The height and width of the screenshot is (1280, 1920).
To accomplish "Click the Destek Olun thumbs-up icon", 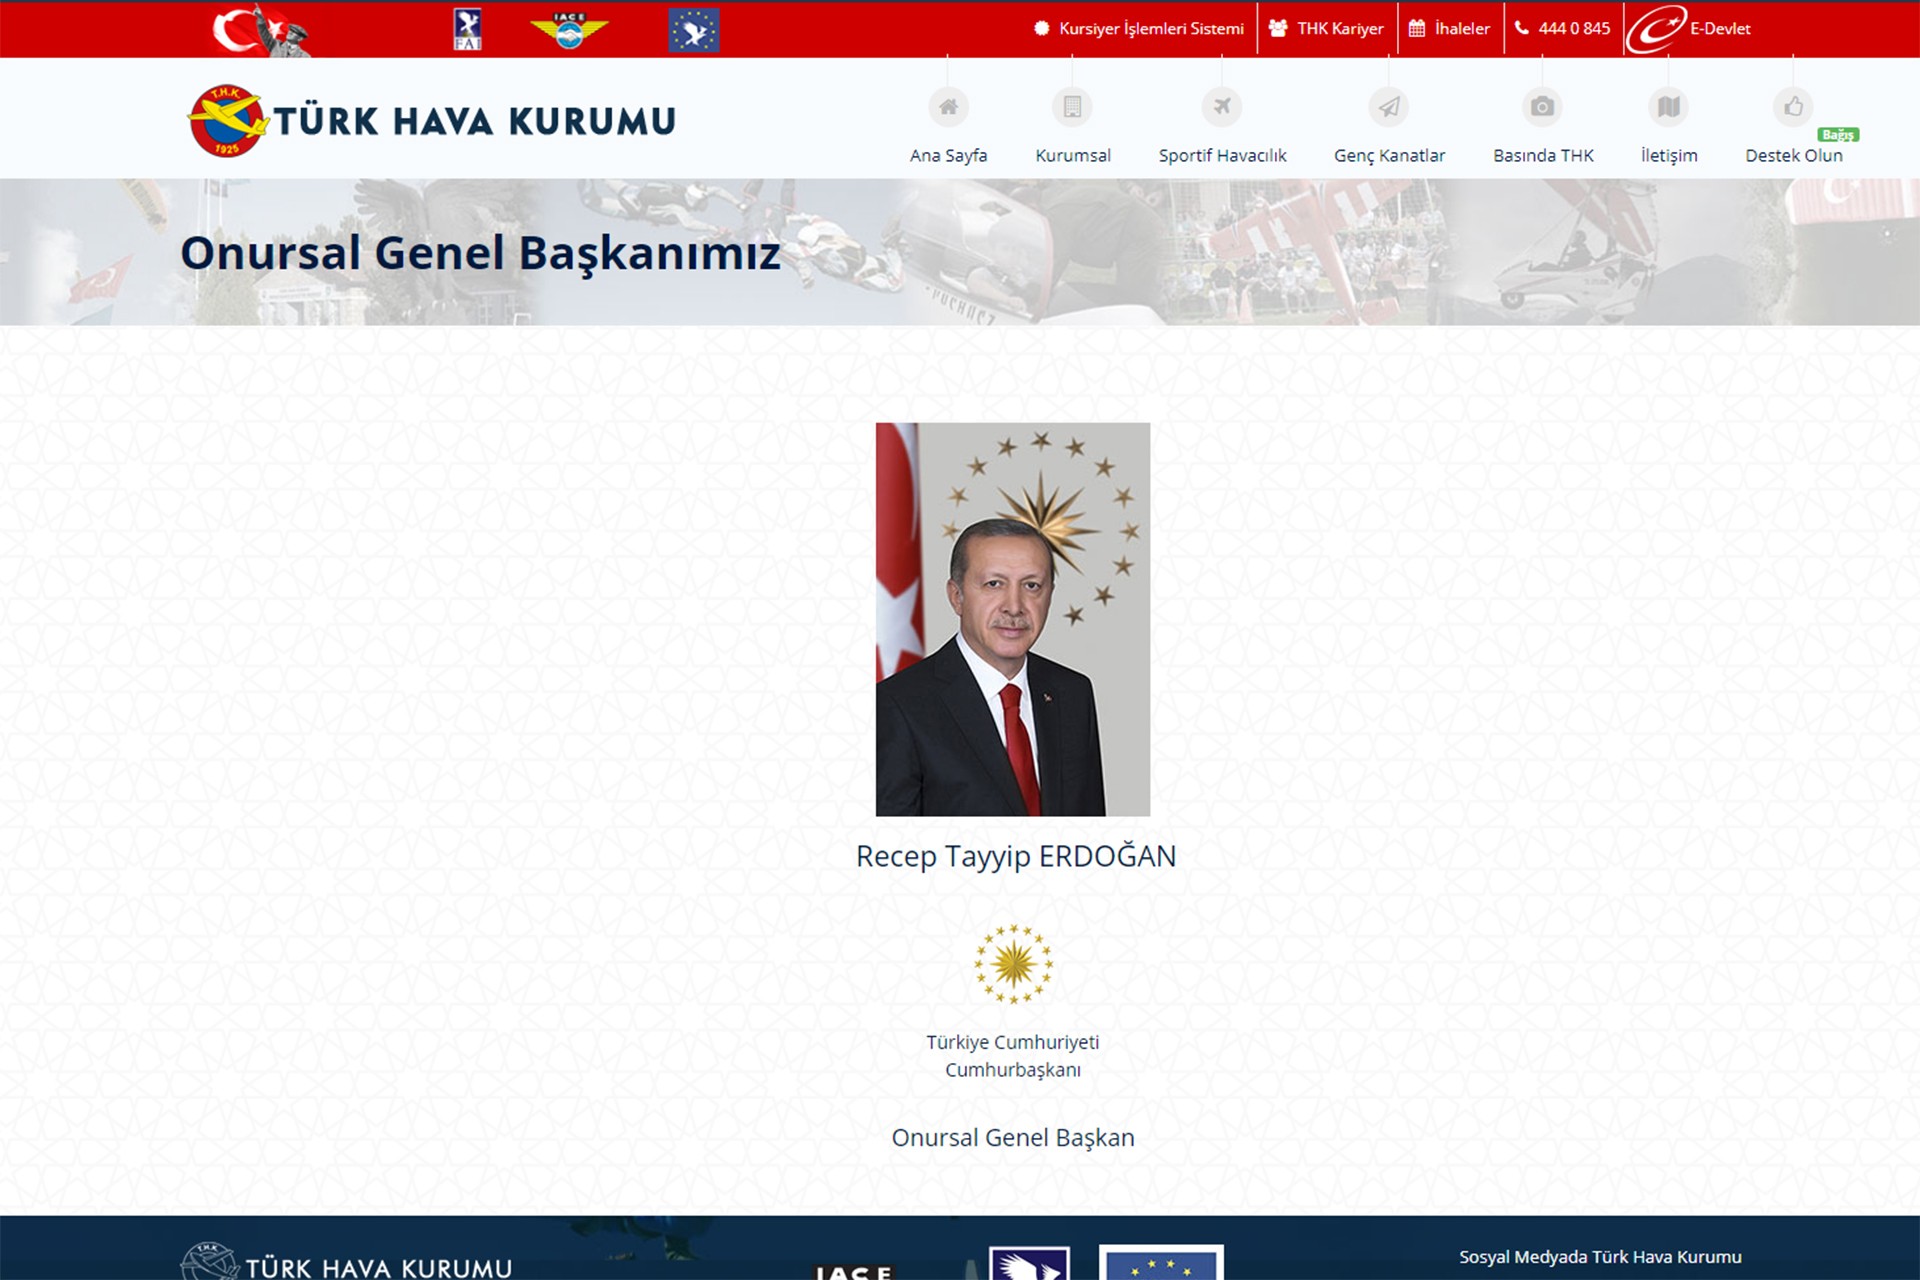I will tap(1793, 106).
